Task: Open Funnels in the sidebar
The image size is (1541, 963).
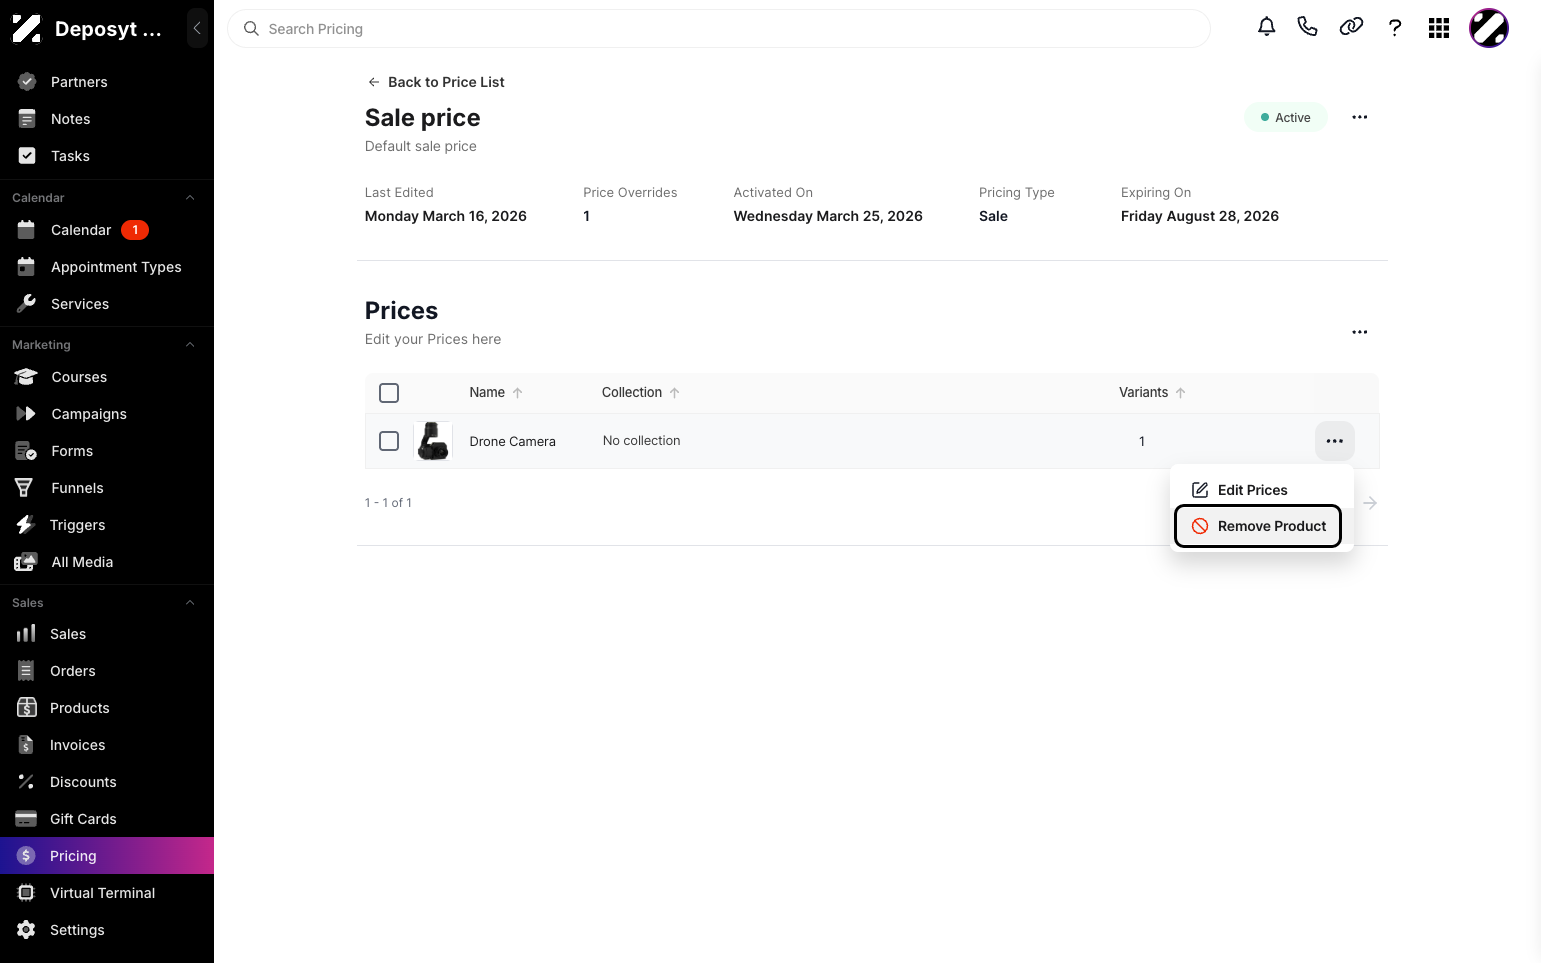Action: [x=107, y=488]
